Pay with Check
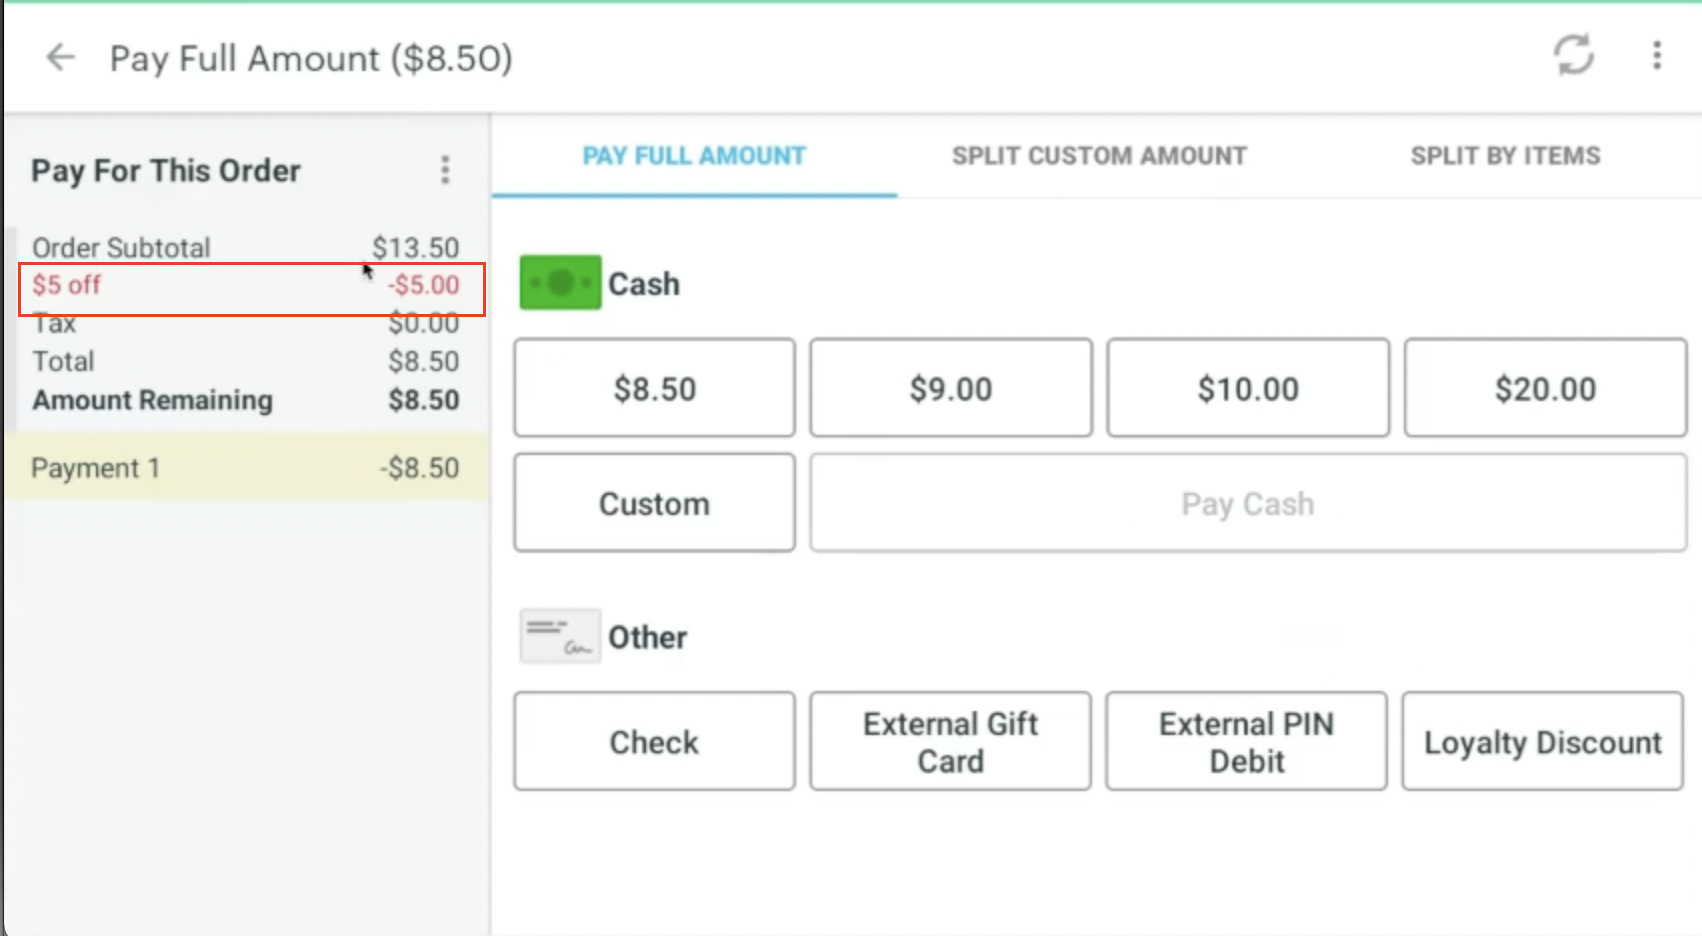The image size is (1702, 936). [655, 742]
